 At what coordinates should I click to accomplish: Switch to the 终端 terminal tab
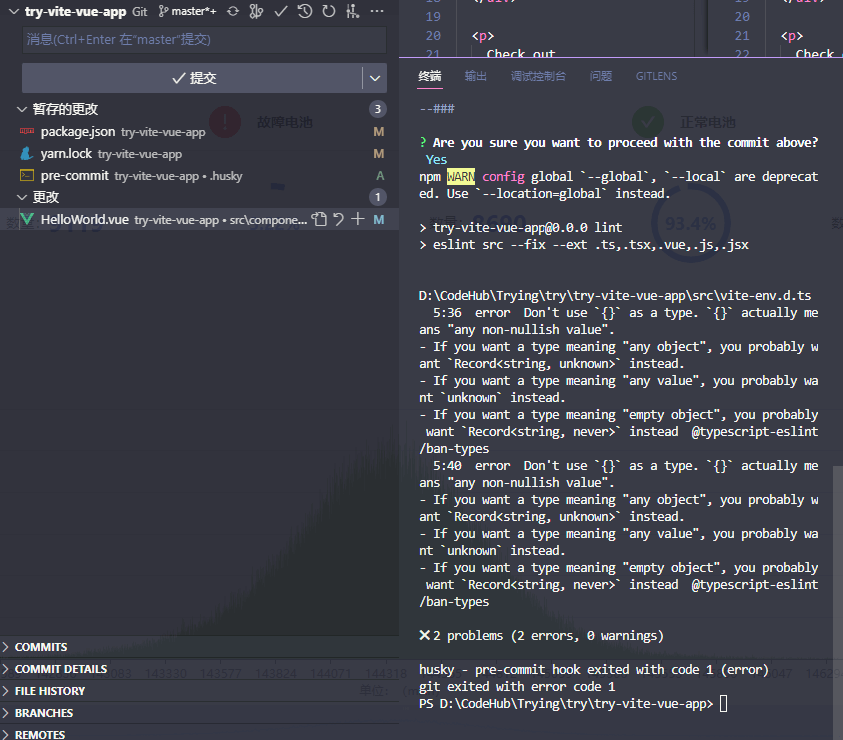pos(430,76)
